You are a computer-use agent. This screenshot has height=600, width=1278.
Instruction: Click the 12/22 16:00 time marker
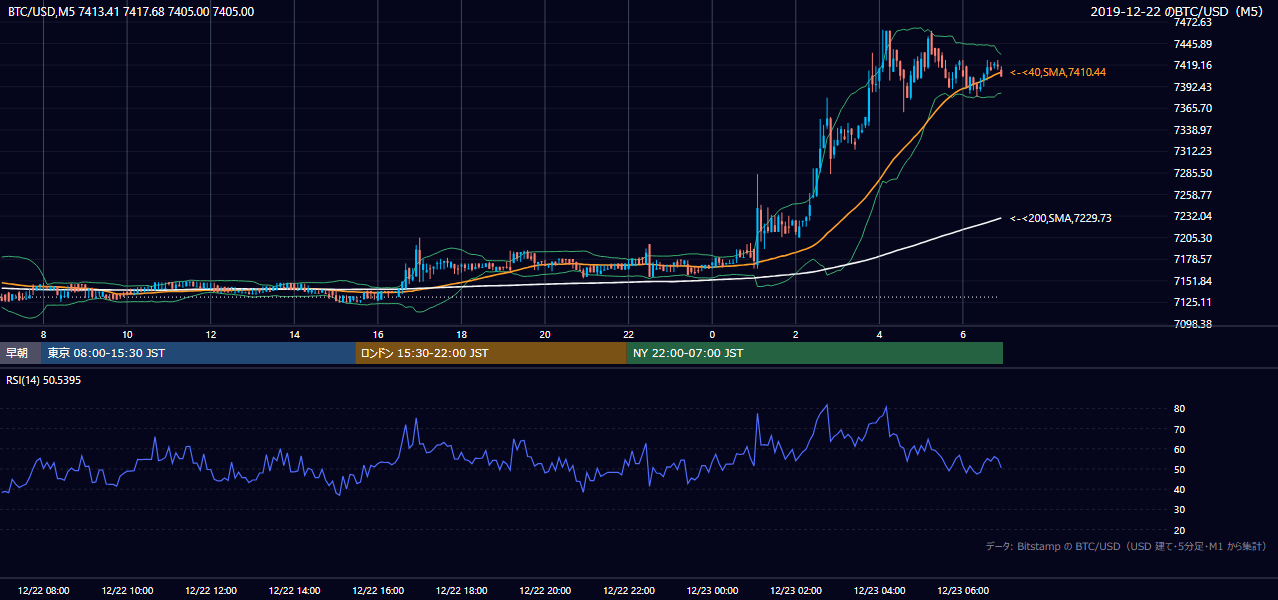click(378, 591)
